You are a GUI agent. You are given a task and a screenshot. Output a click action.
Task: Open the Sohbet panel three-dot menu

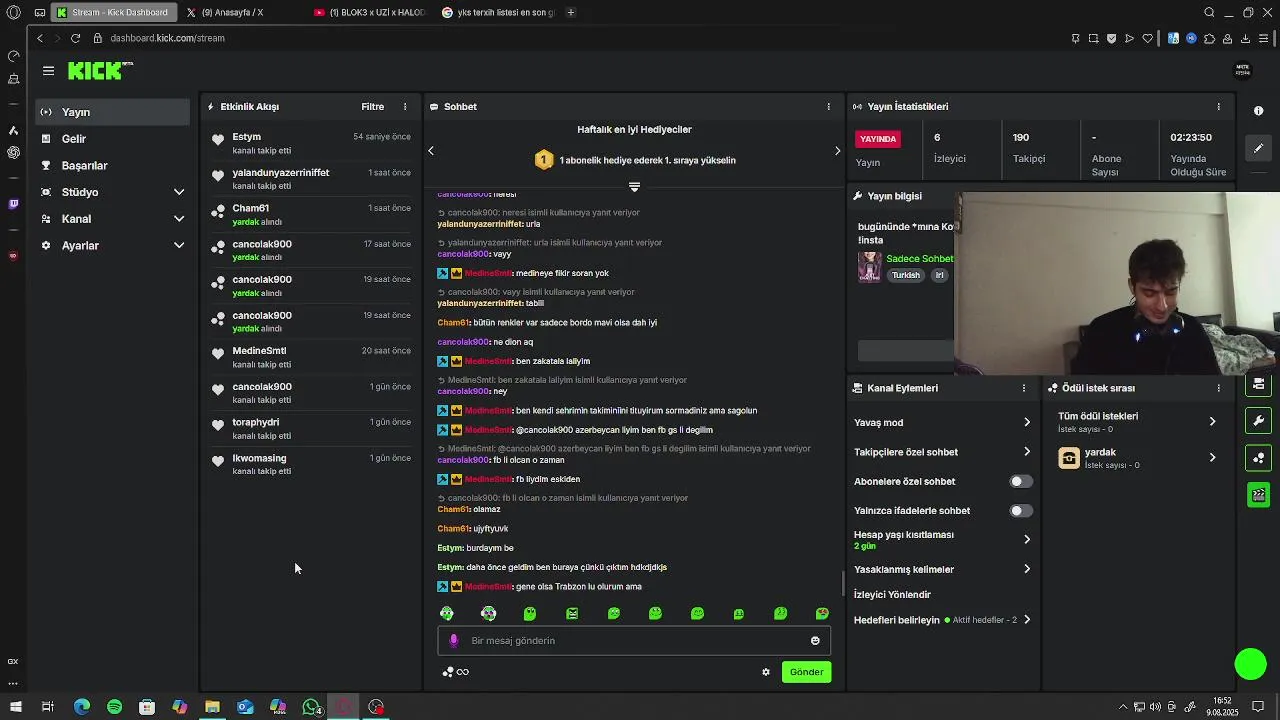[828, 107]
